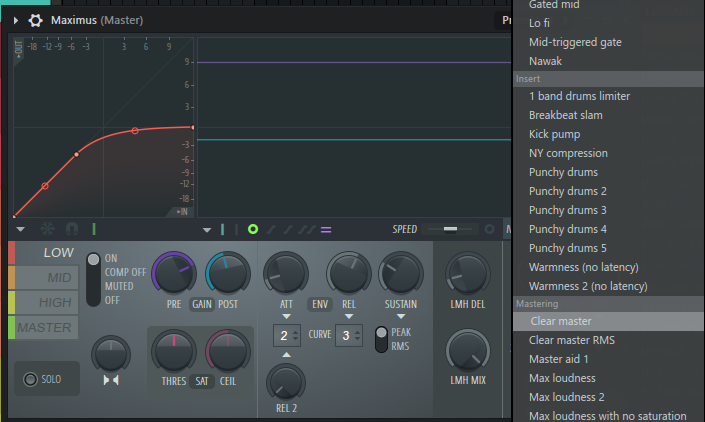The height and width of the screenshot is (422, 705).
Task: Select the second single curve display icon
Action: (x=288, y=230)
